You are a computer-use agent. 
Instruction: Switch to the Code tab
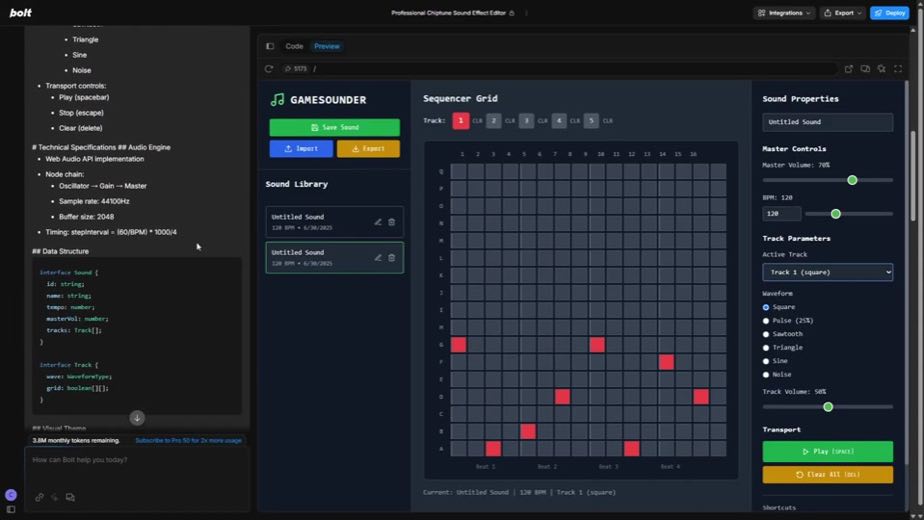coord(294,46)
